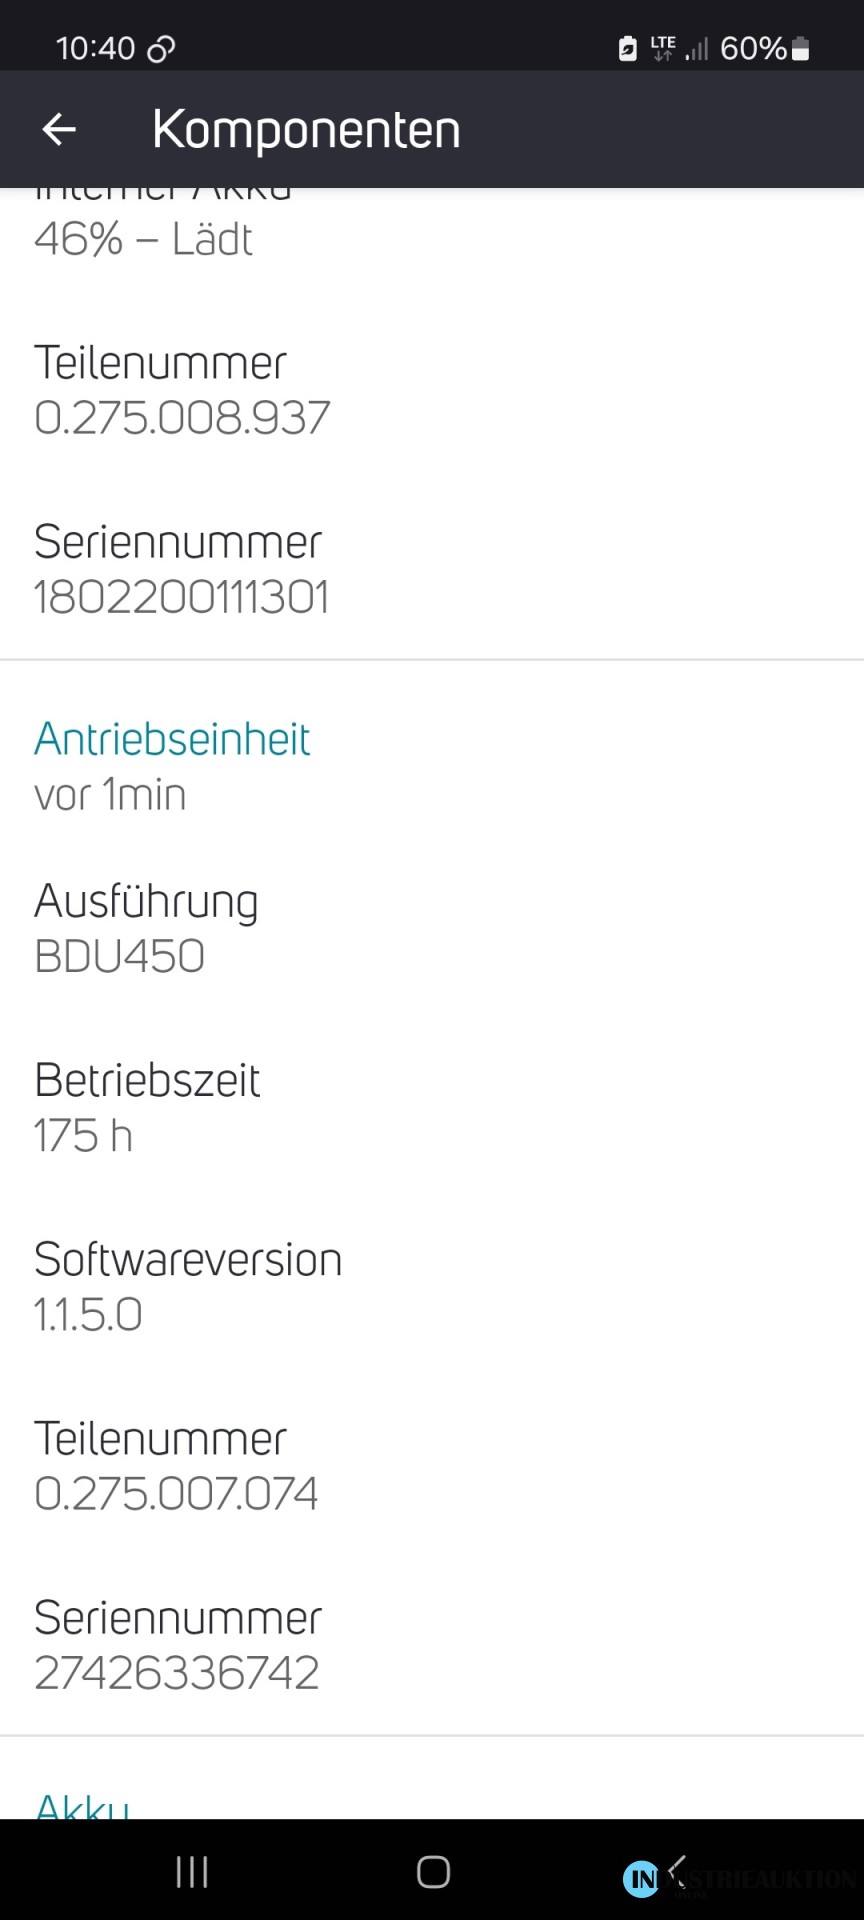Tap the Android back navigation chevron
This screenshot has width=864, height=1920.
tap(677, 1870)
